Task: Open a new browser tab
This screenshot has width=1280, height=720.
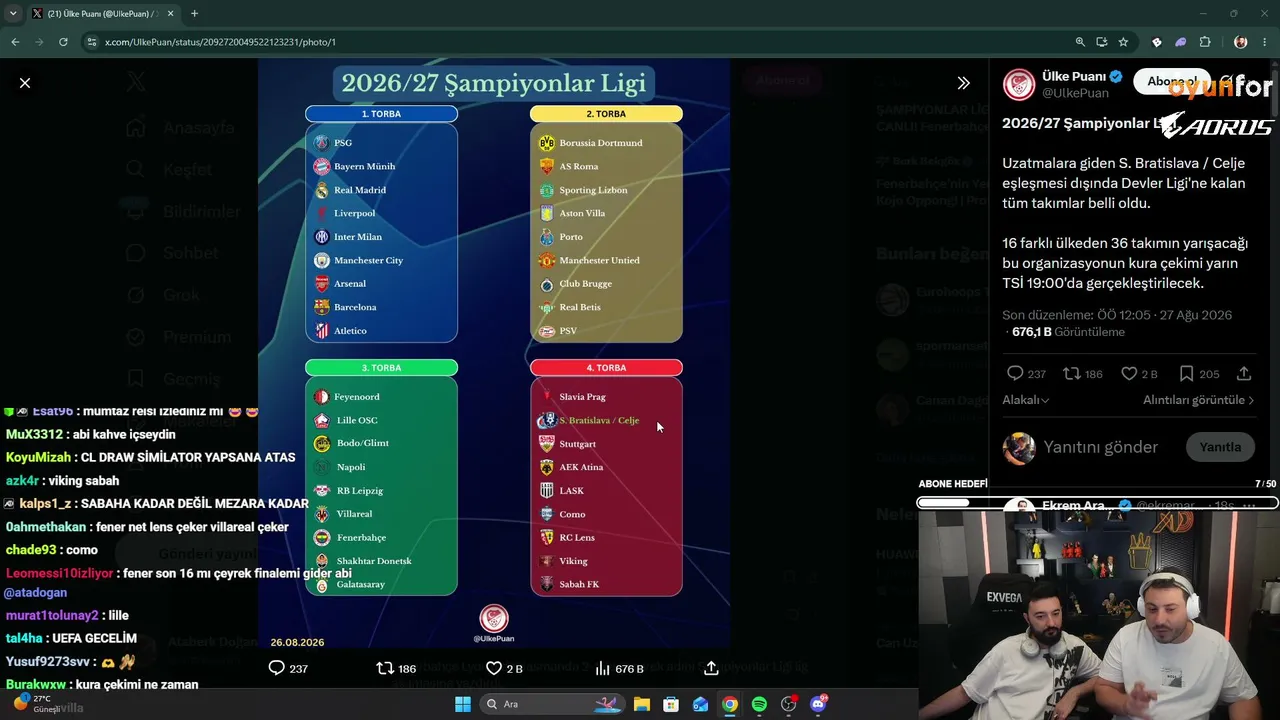Action: tap(194, 14)
